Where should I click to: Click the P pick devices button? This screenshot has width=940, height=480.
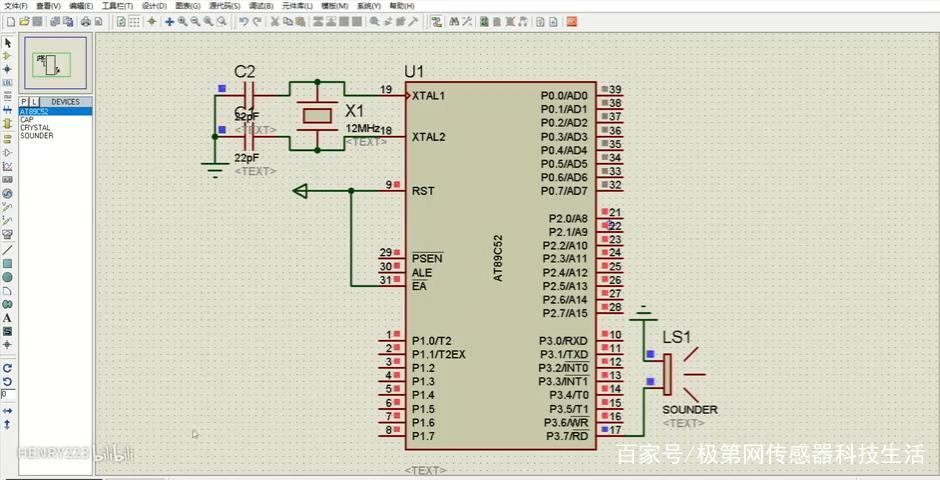tap(24, 102)
